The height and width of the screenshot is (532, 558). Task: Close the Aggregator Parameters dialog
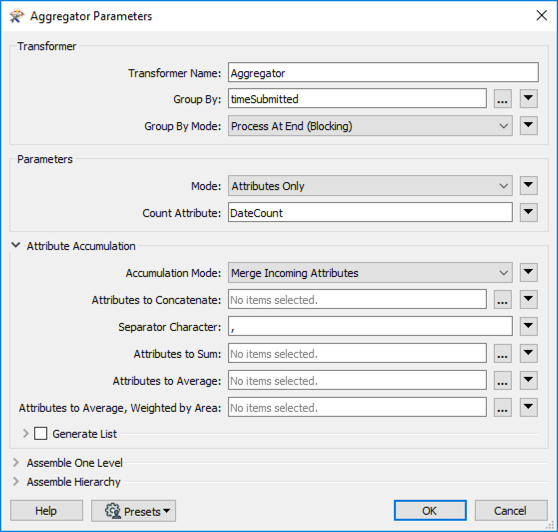[542, 16]
